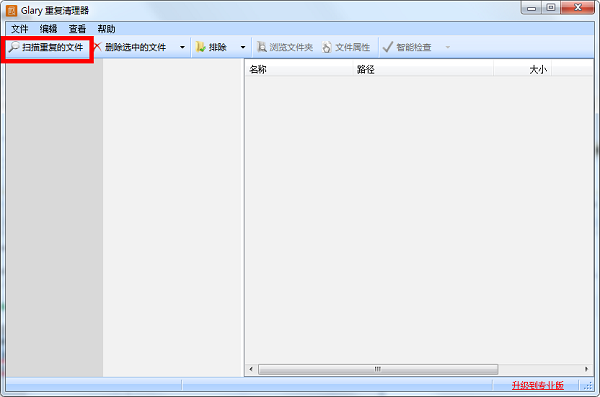The image size is (600, 397).
Task: Click the red X delete selected files icon
Action: [x=98, y=47]
